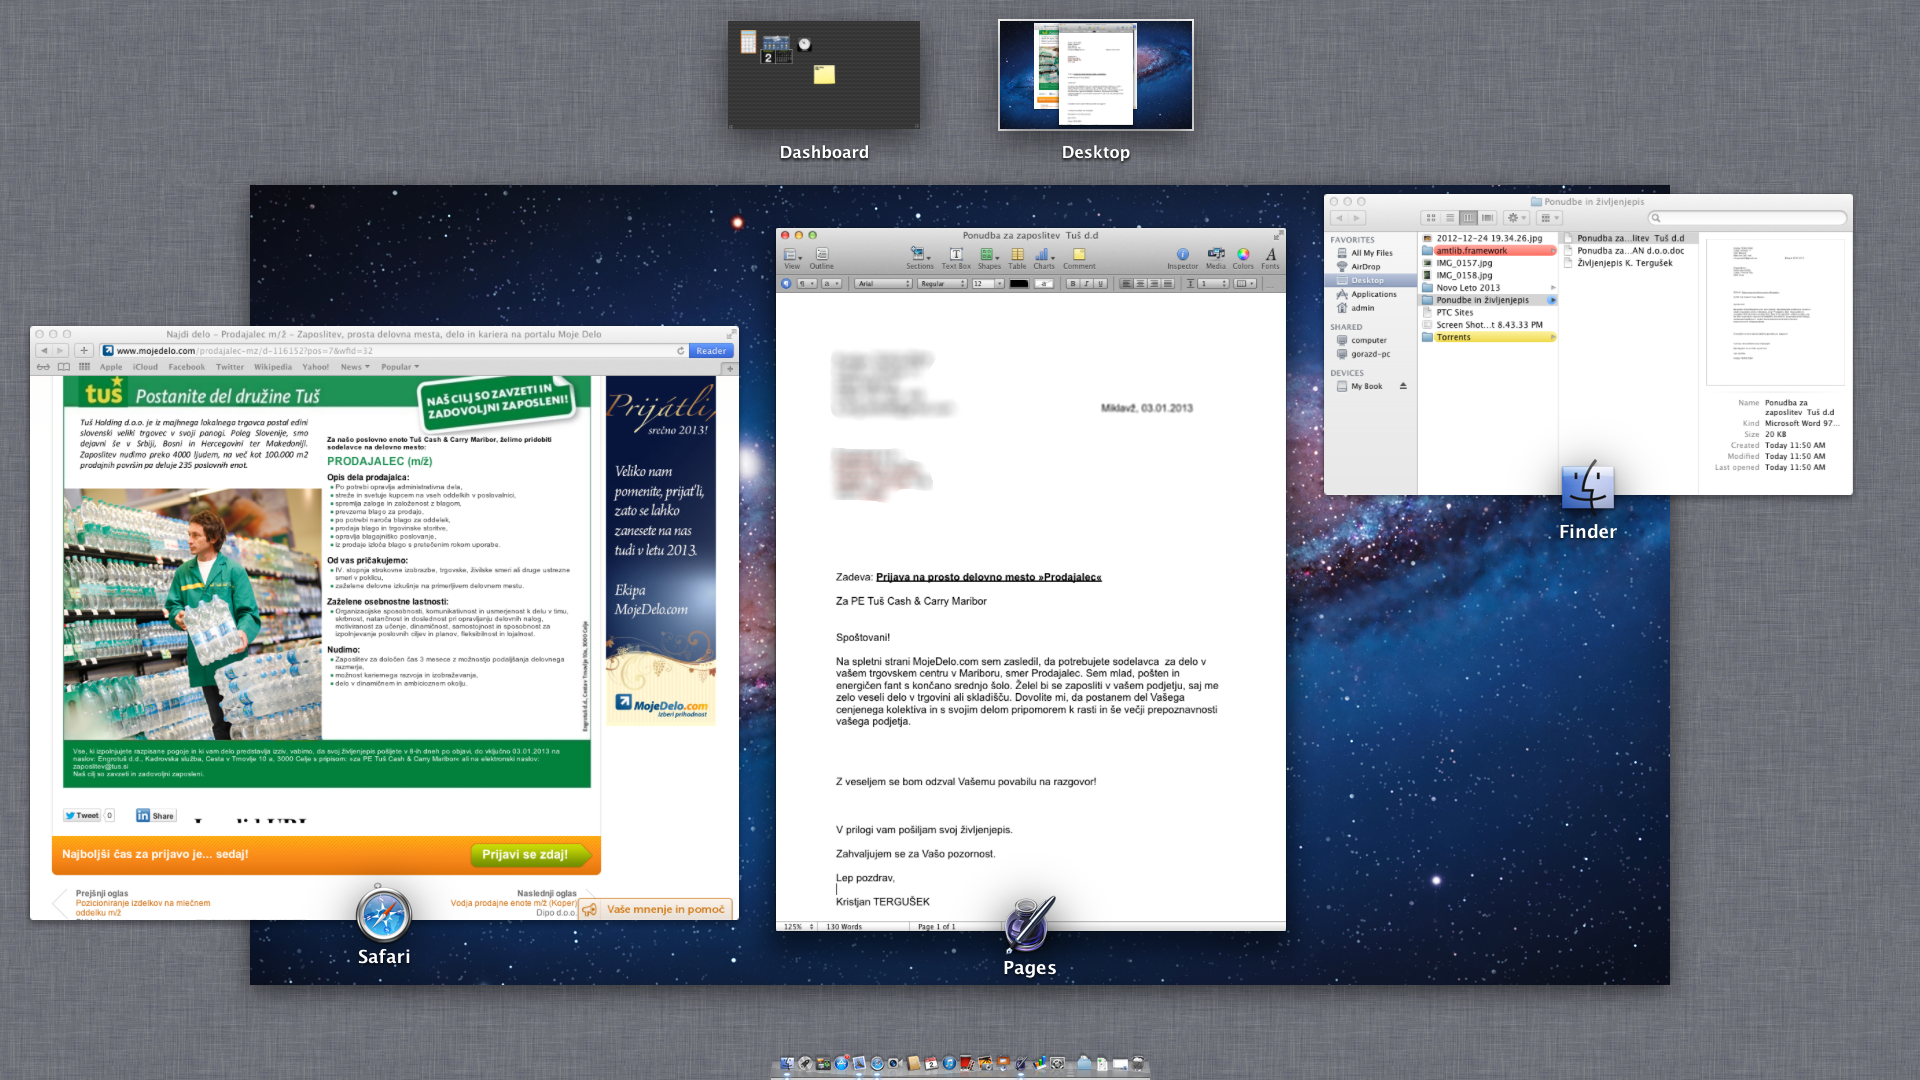Open News bookmarks menu in Safari
Viewport: 1920px width, 1080px height.
(x=355, y=367)
